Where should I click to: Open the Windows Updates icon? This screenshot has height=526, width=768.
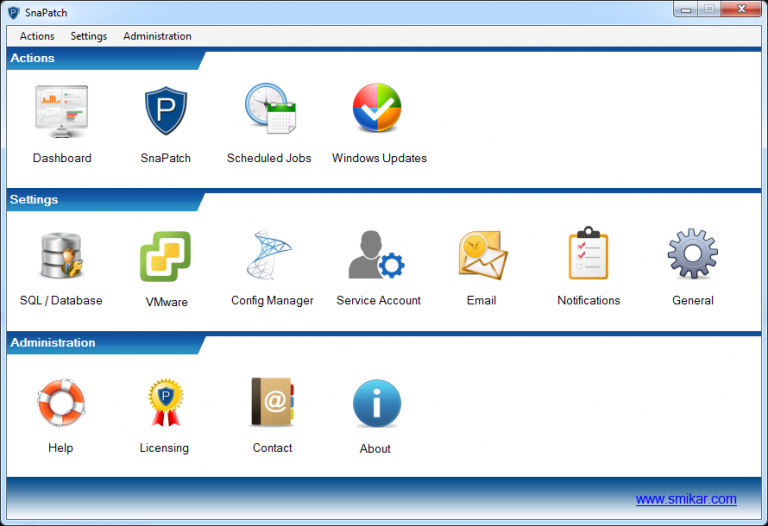click(x=377, y=107)
